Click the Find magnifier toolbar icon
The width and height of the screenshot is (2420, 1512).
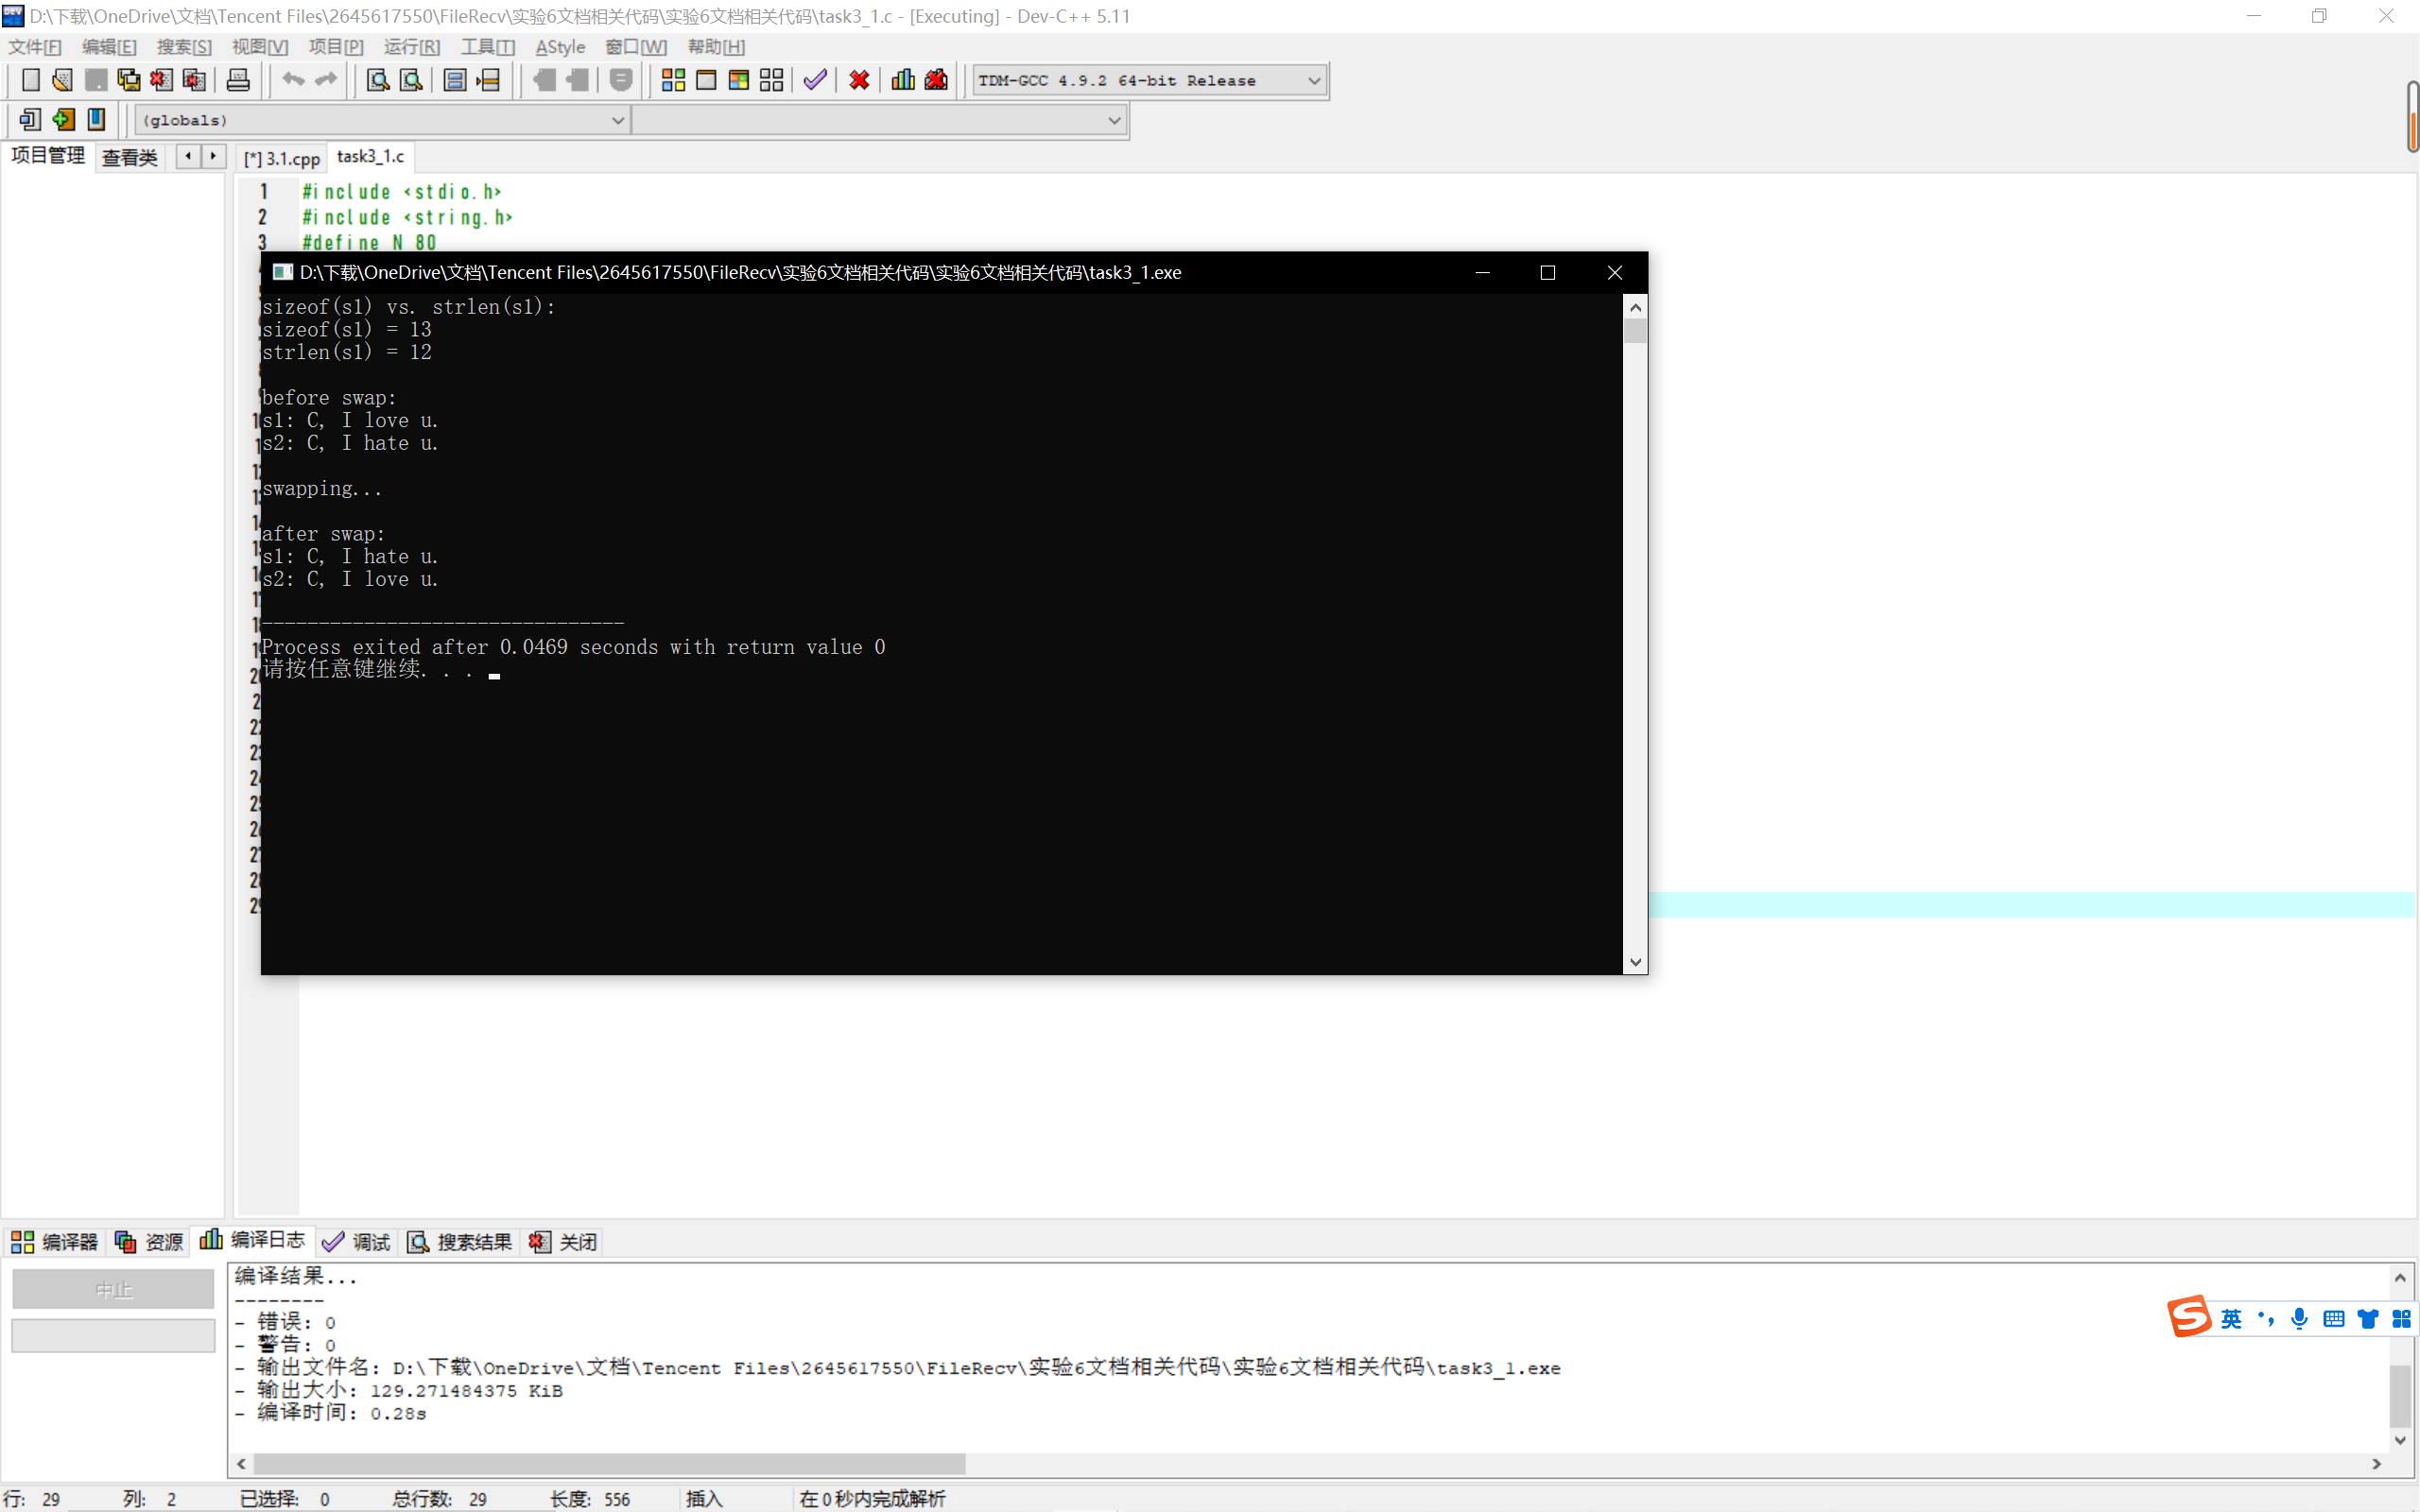(x=377, y=80)
